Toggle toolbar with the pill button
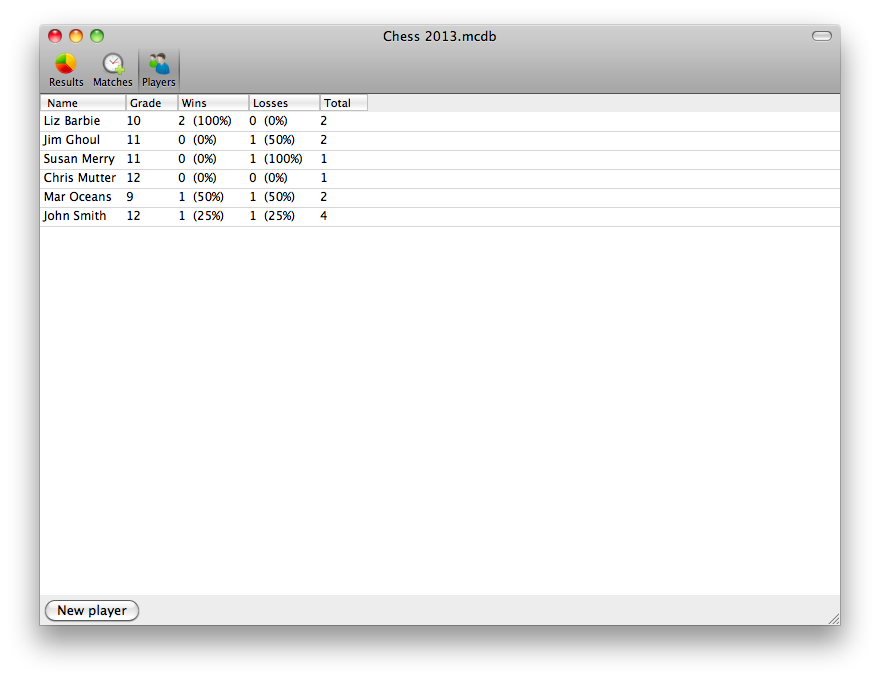The height and width of the screenshot is (680, 880). 822,36
